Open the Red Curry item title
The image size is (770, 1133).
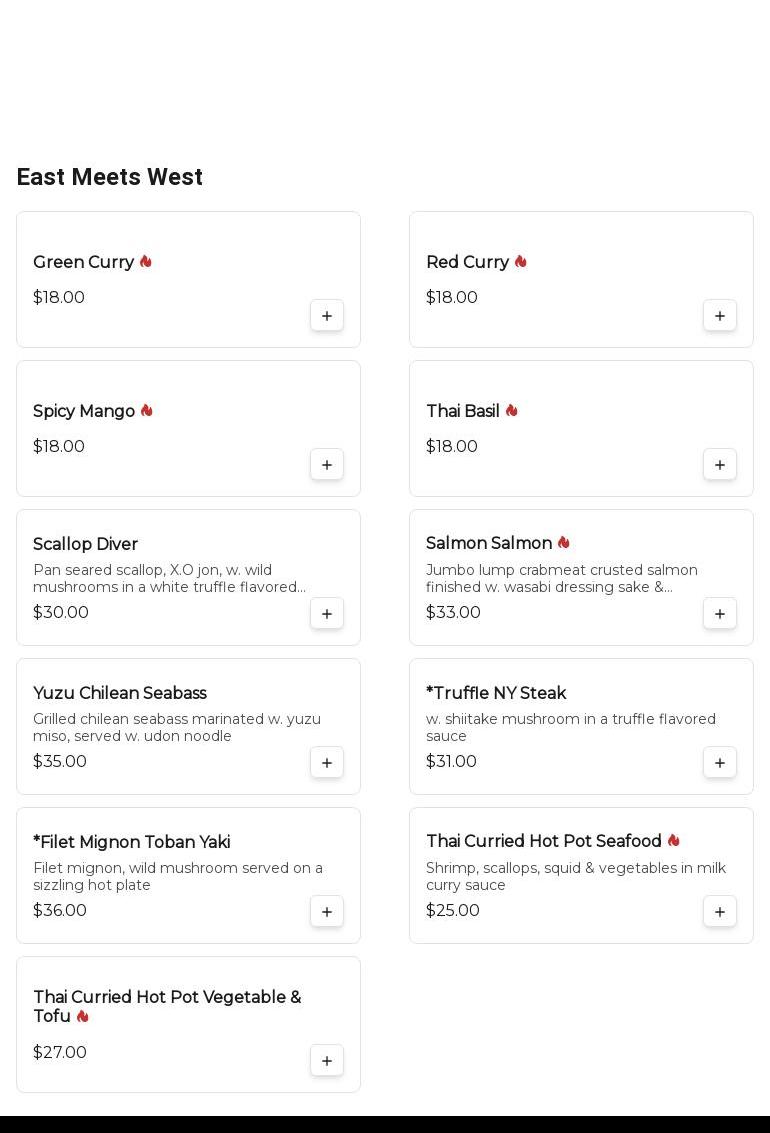[467, 262]
